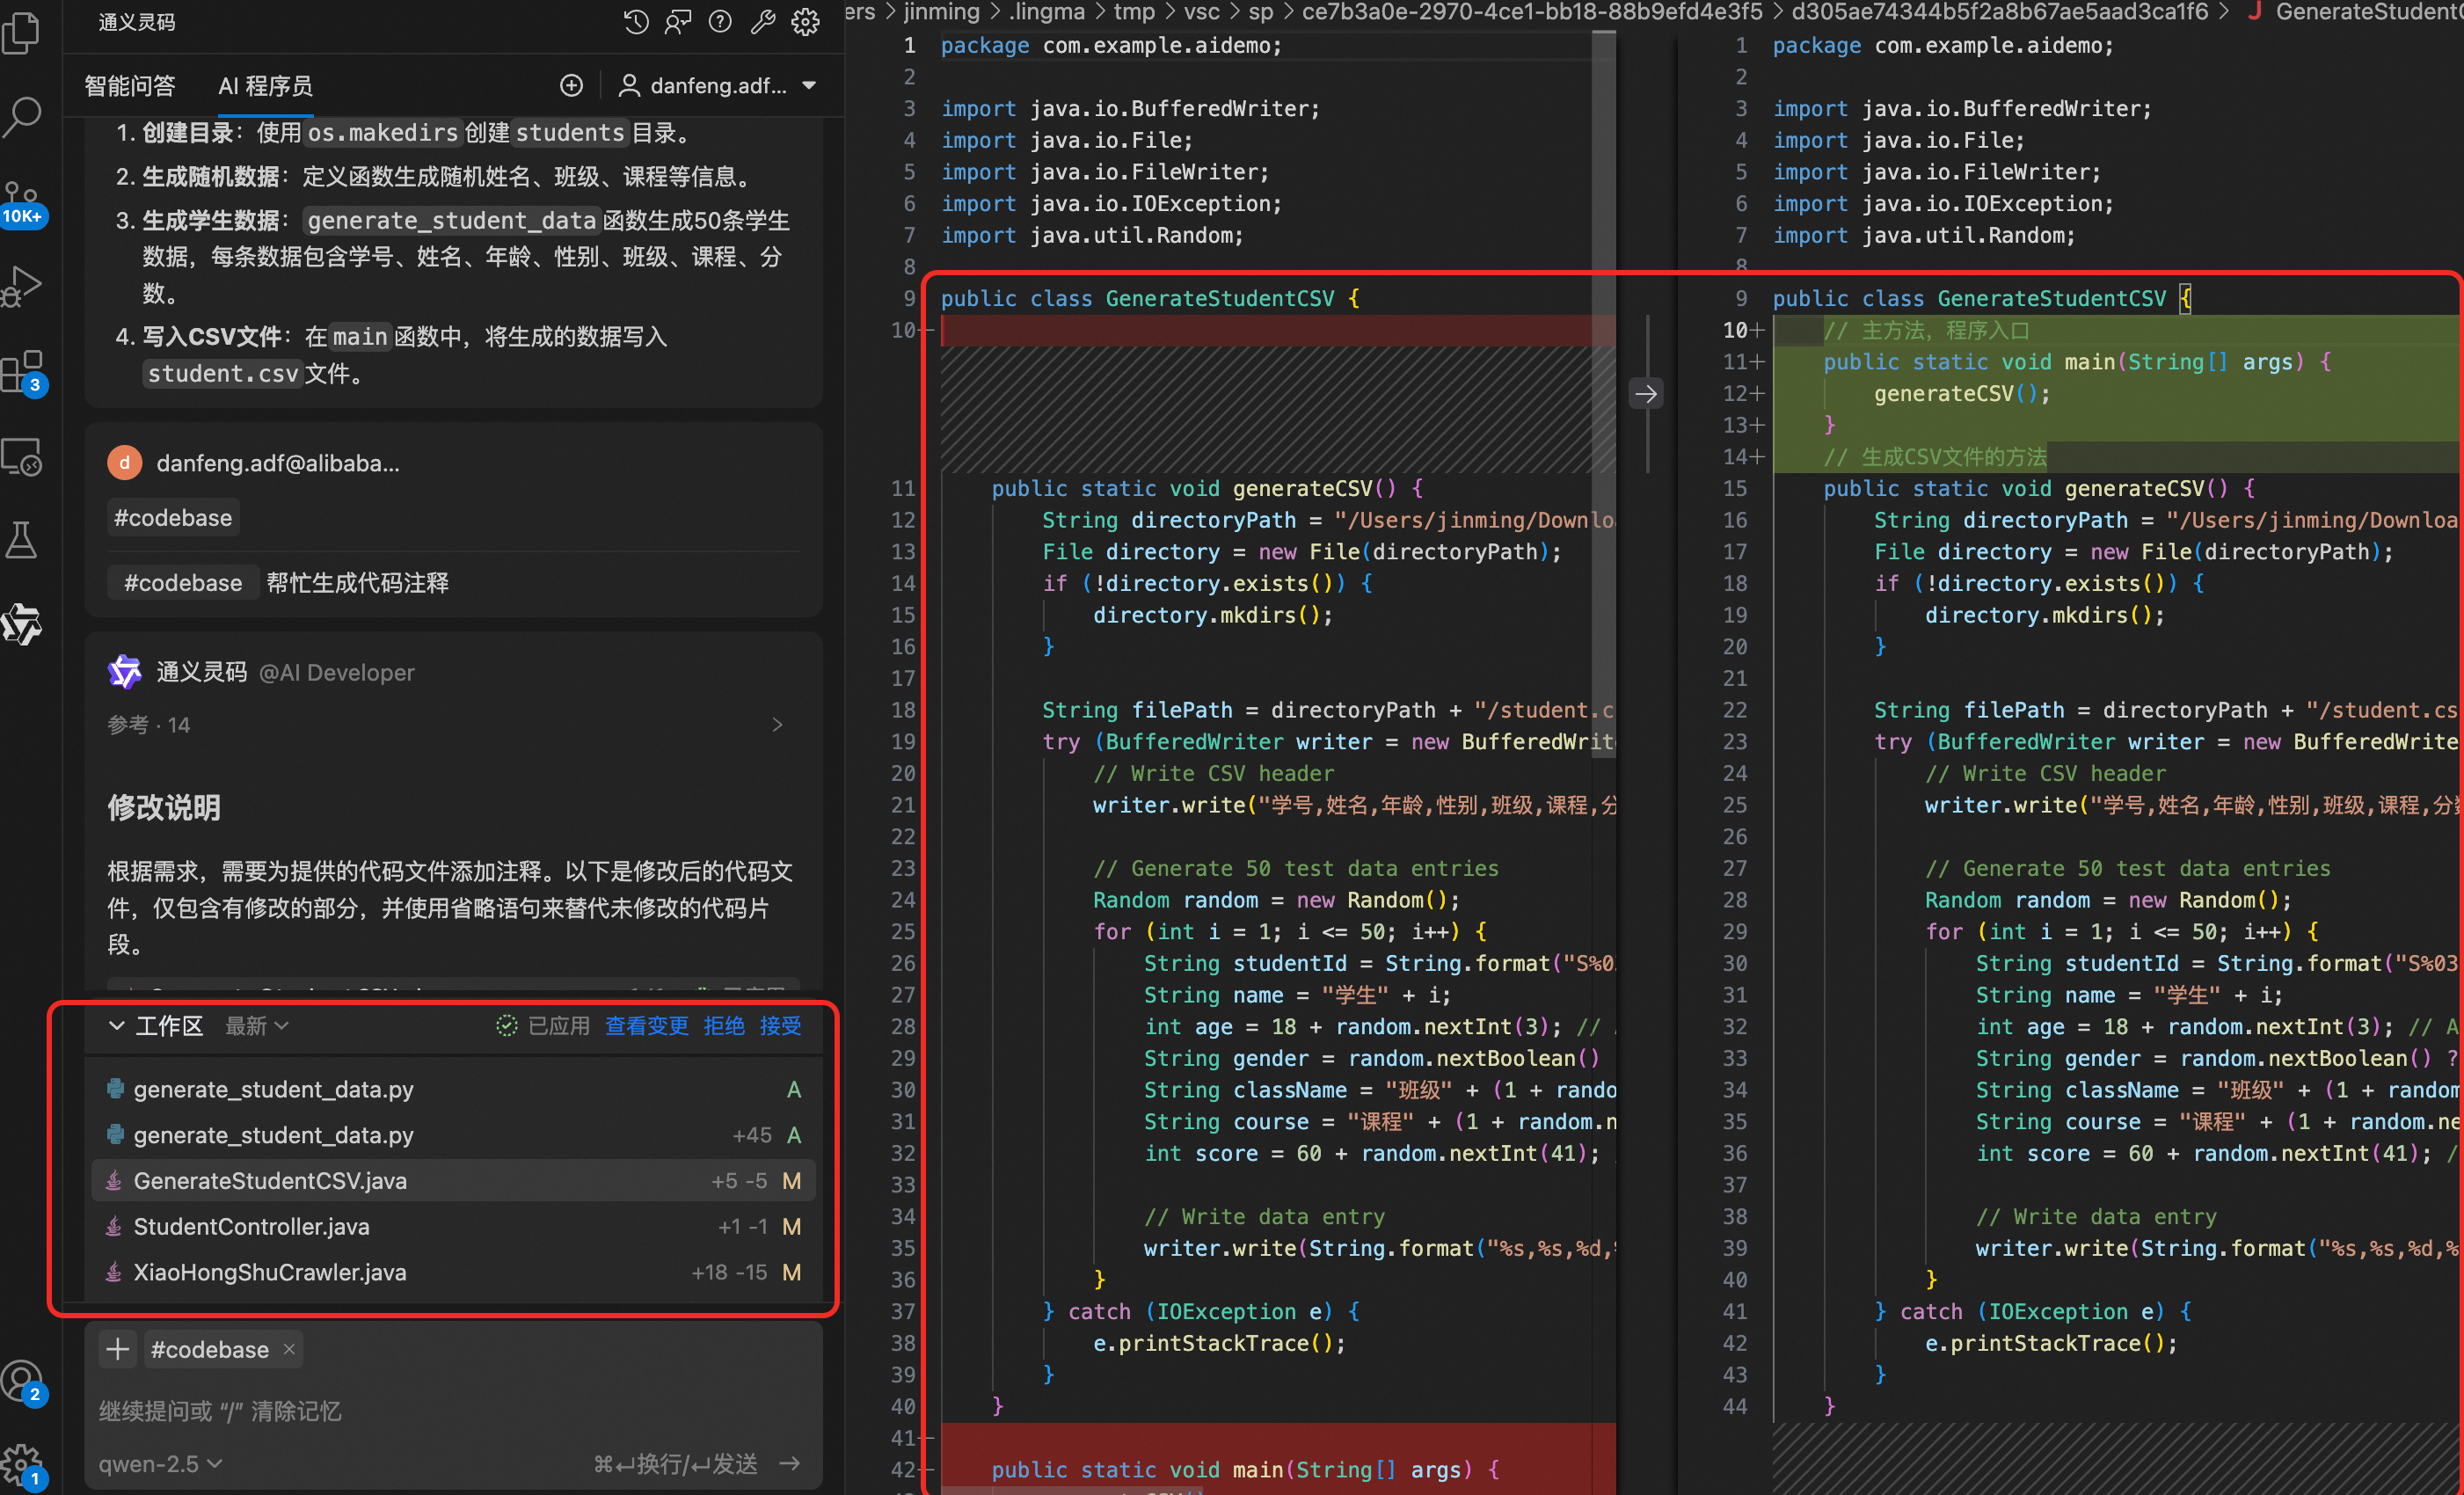Viewport: 2464px width, 1495px height.
Task: Select the AI 程序员 tab
Action: pyautogui.click(x=265, y=86)
